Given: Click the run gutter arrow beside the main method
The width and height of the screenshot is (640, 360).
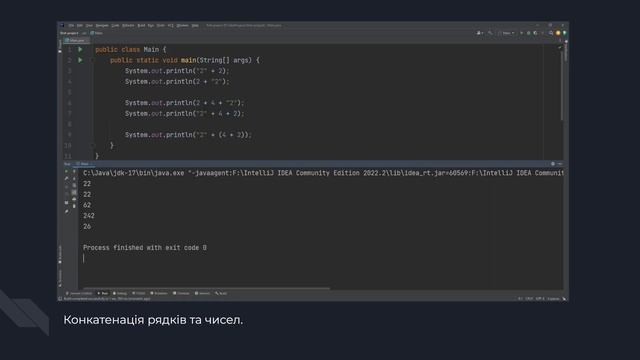Looking at the screenshot, I should 80,60.
